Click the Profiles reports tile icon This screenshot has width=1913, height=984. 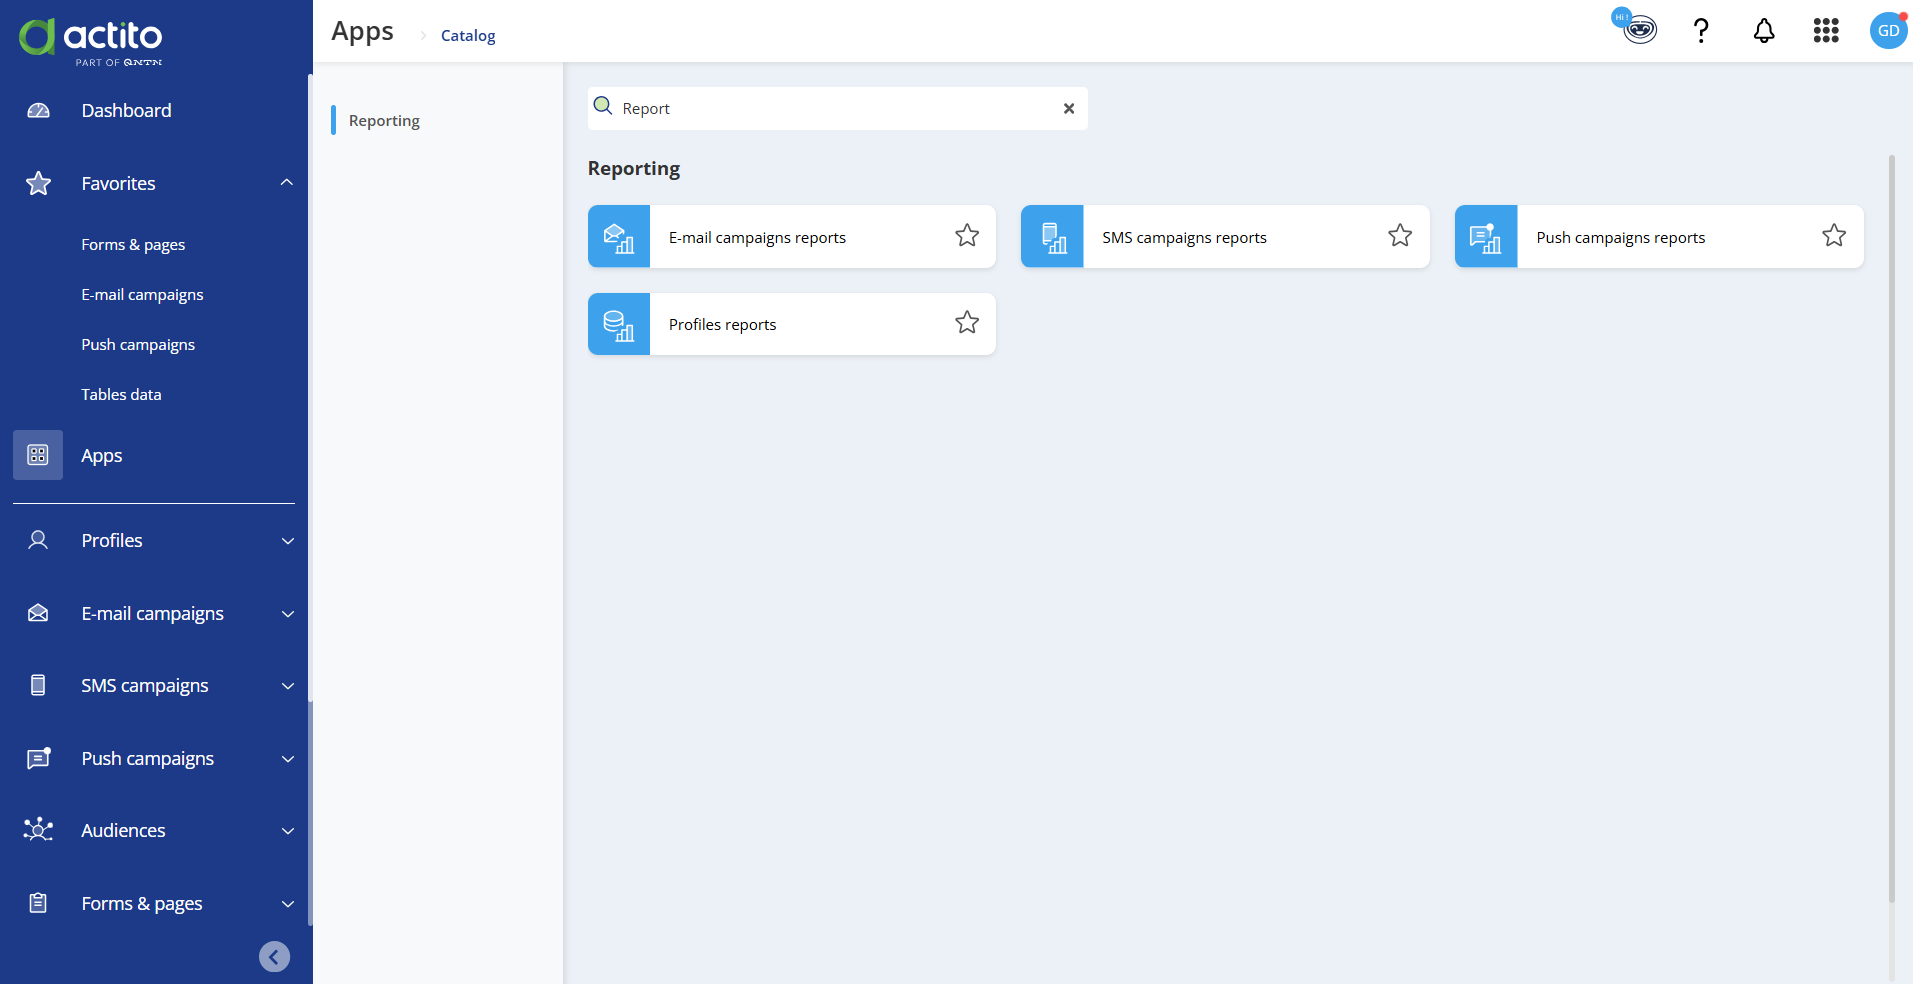click(619, 324)
